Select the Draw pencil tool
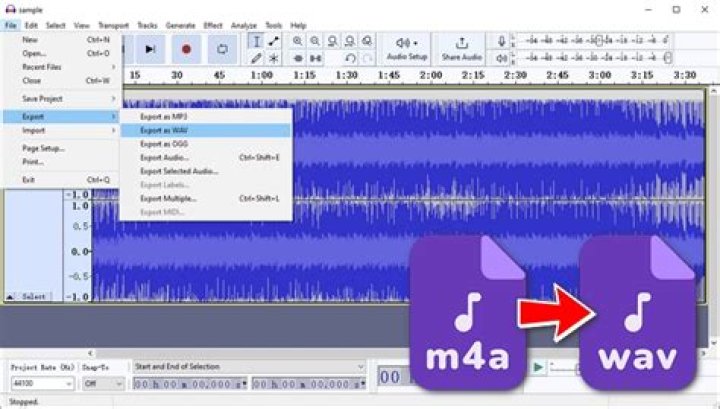Image resolution: width=720 pixels, height=409 pixels. [x=256, y=59]
